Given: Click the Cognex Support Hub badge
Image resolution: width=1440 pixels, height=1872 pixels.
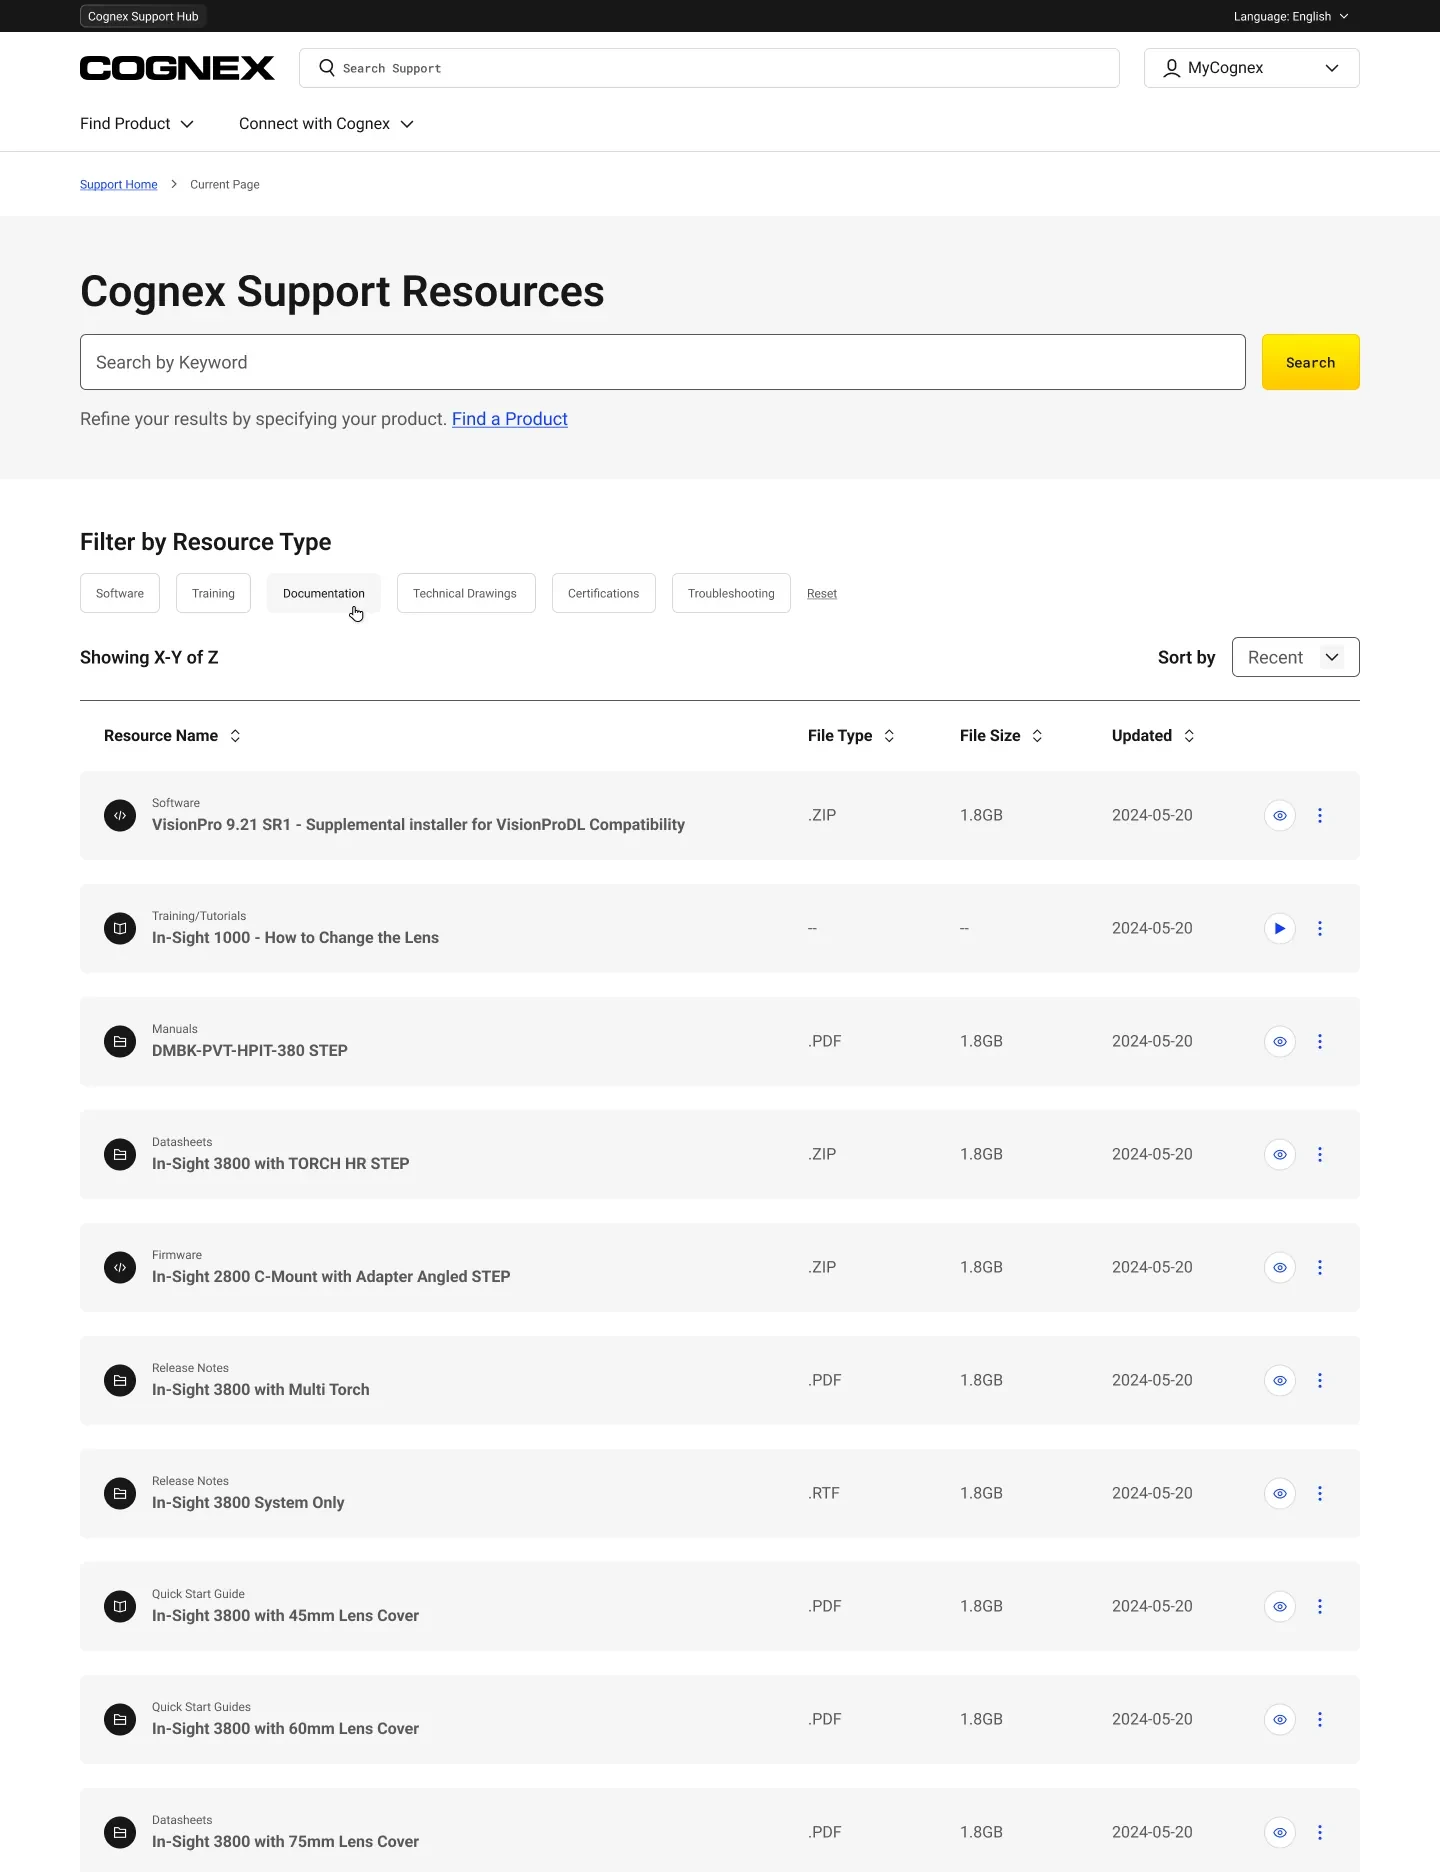Looking at the screenshot, I should click(x=143, y=16).
